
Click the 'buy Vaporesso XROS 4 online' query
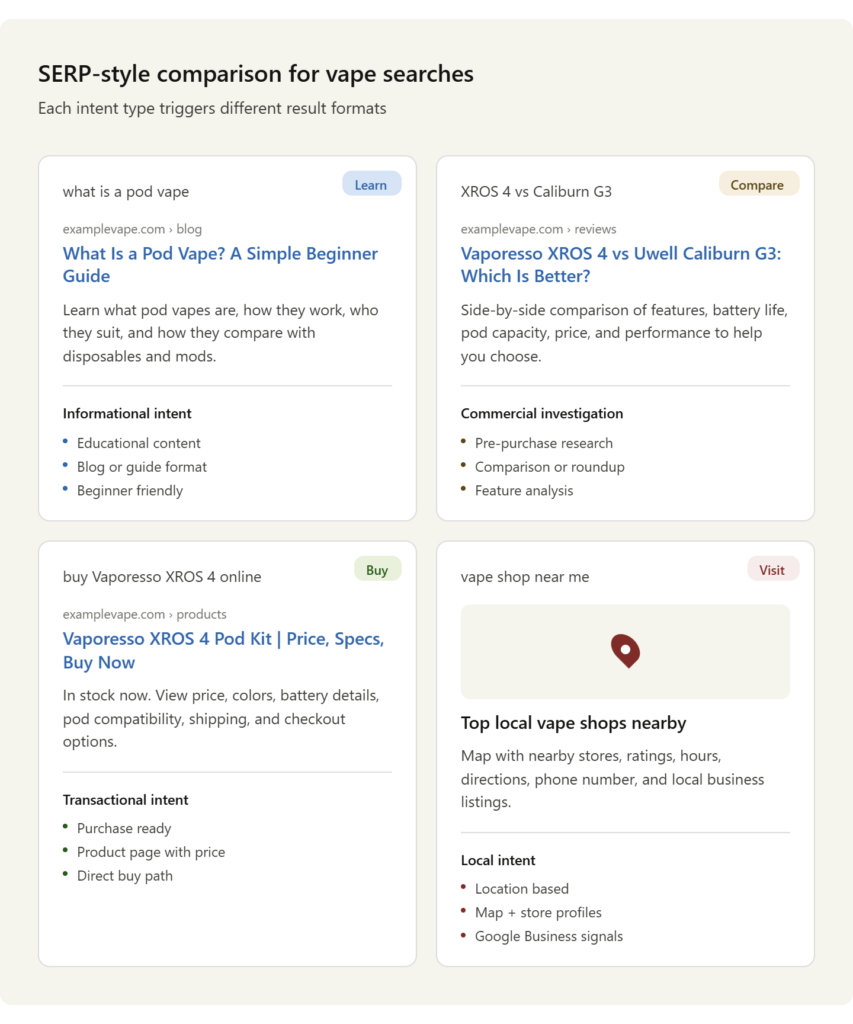[x=162, y=576]
